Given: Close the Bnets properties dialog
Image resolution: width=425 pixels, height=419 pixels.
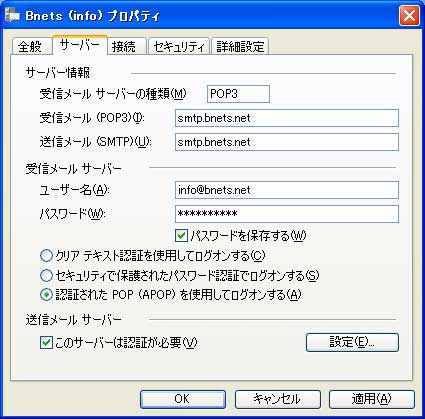Looking at the screenshot, I should pos(409,16).
